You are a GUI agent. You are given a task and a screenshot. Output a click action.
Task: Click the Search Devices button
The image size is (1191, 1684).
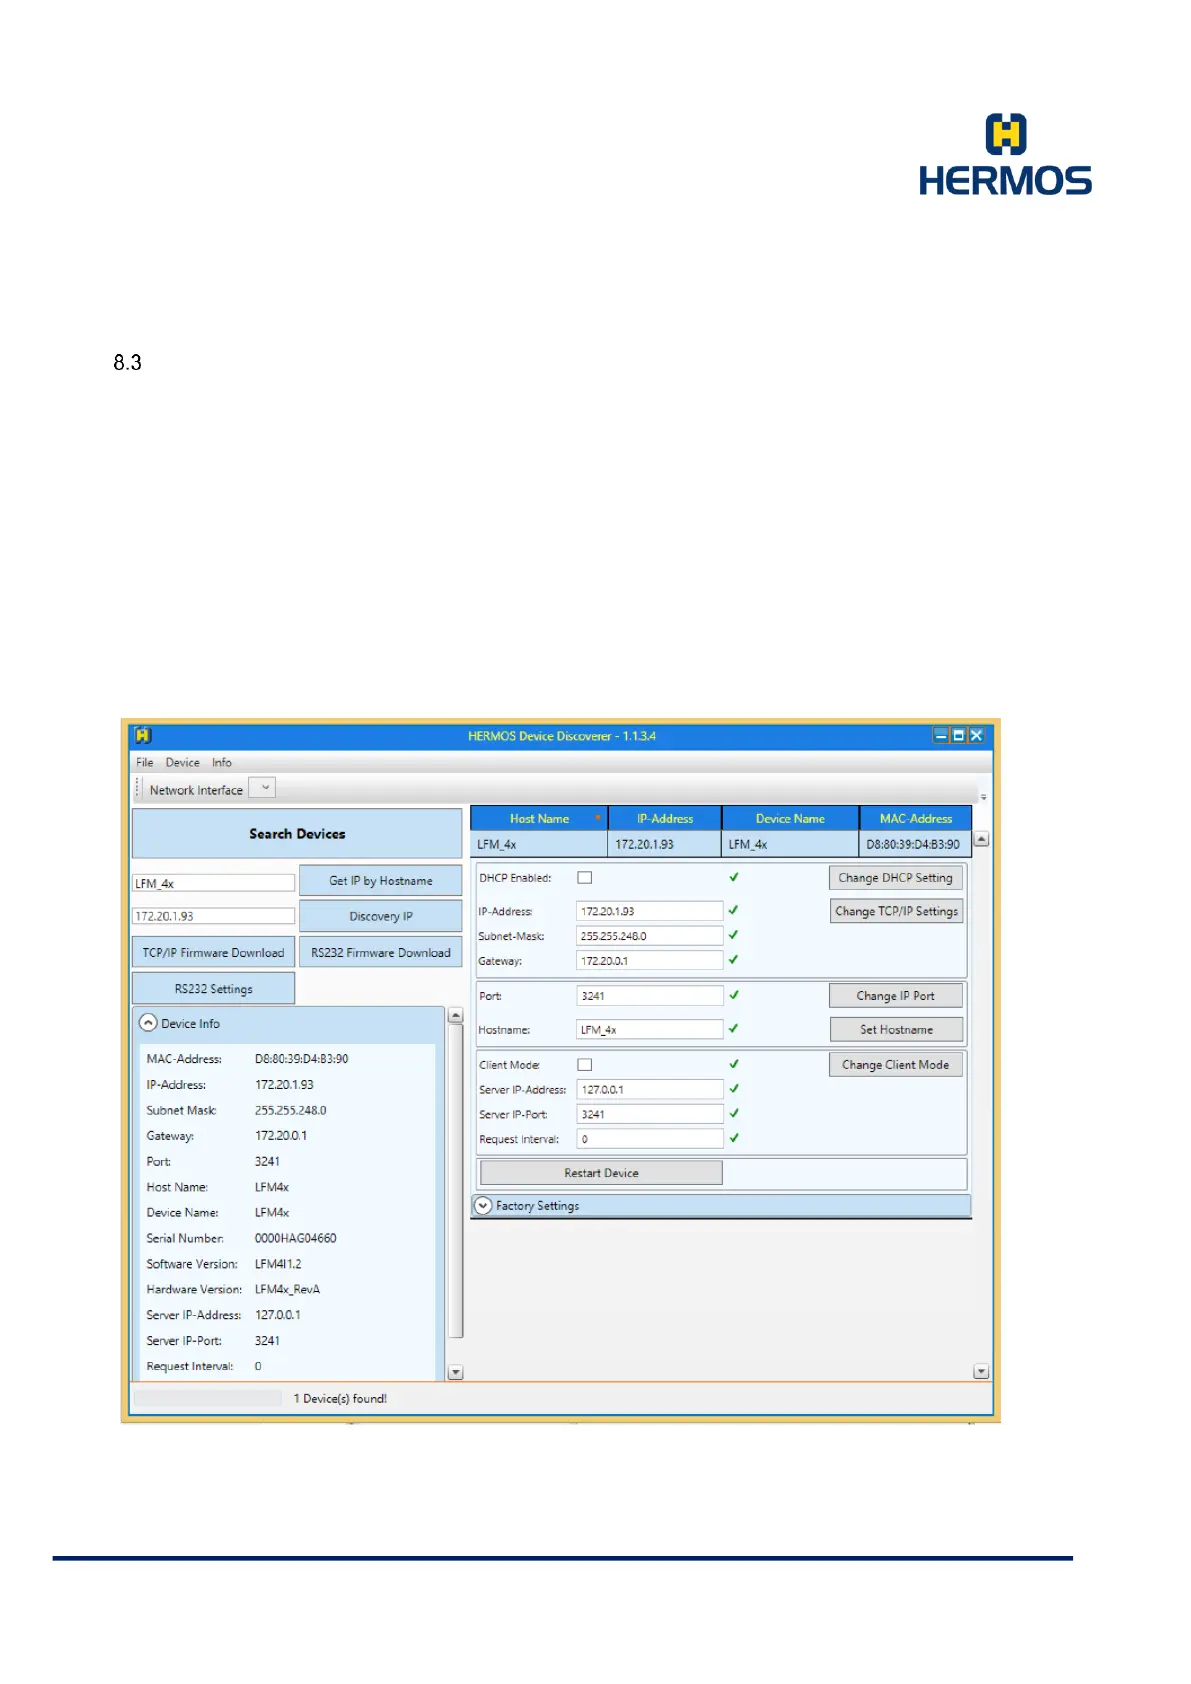click(x=297, y=833)
